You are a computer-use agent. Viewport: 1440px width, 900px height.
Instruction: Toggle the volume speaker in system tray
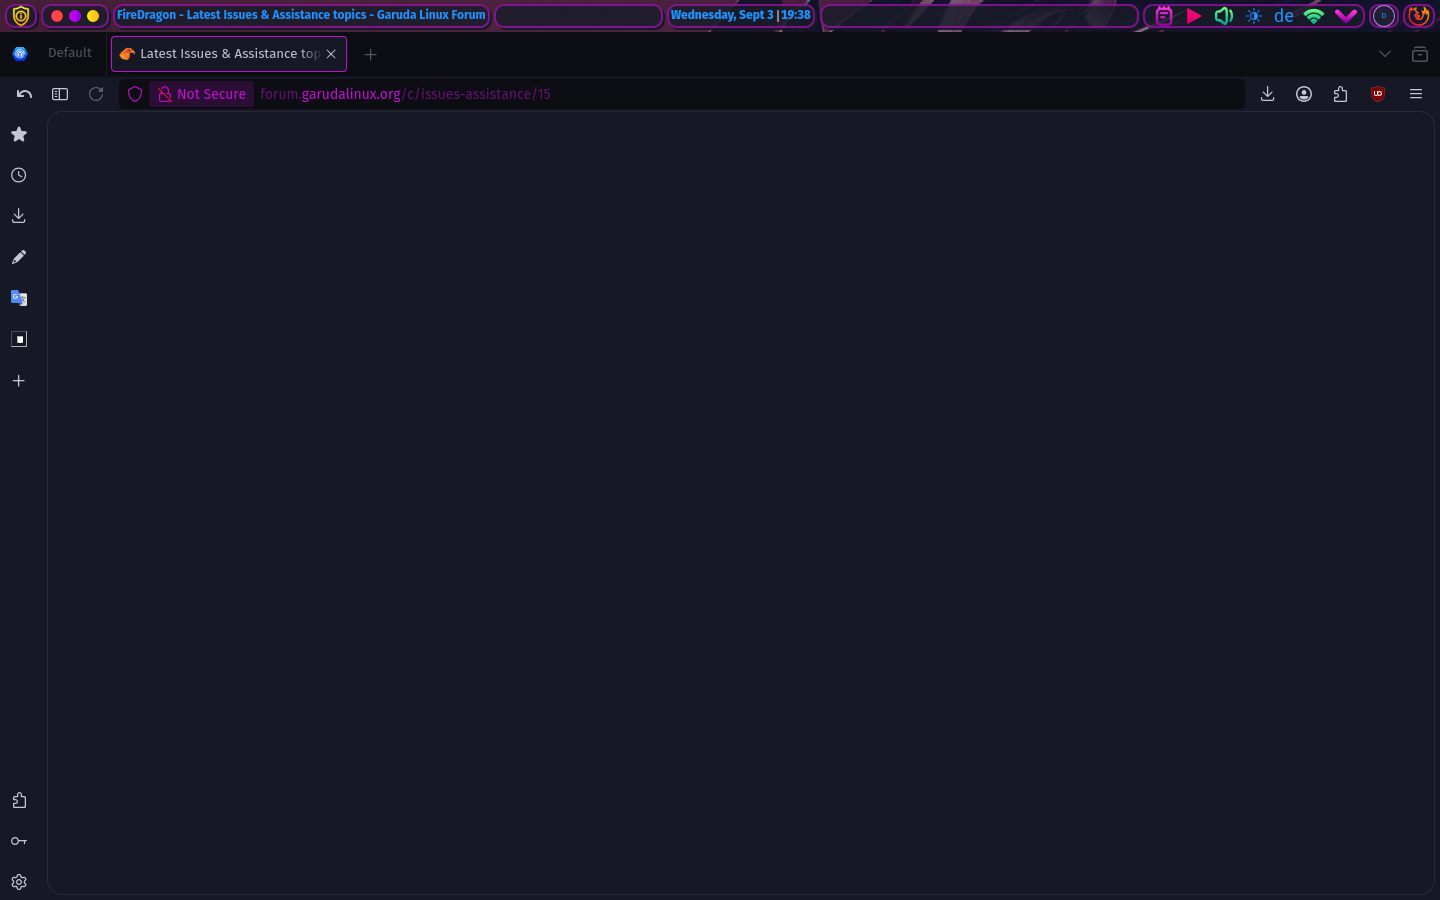coord(1223,16)
